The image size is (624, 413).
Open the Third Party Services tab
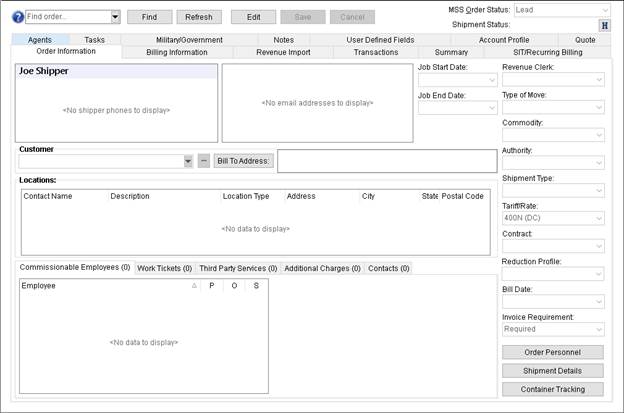point(238,268)
